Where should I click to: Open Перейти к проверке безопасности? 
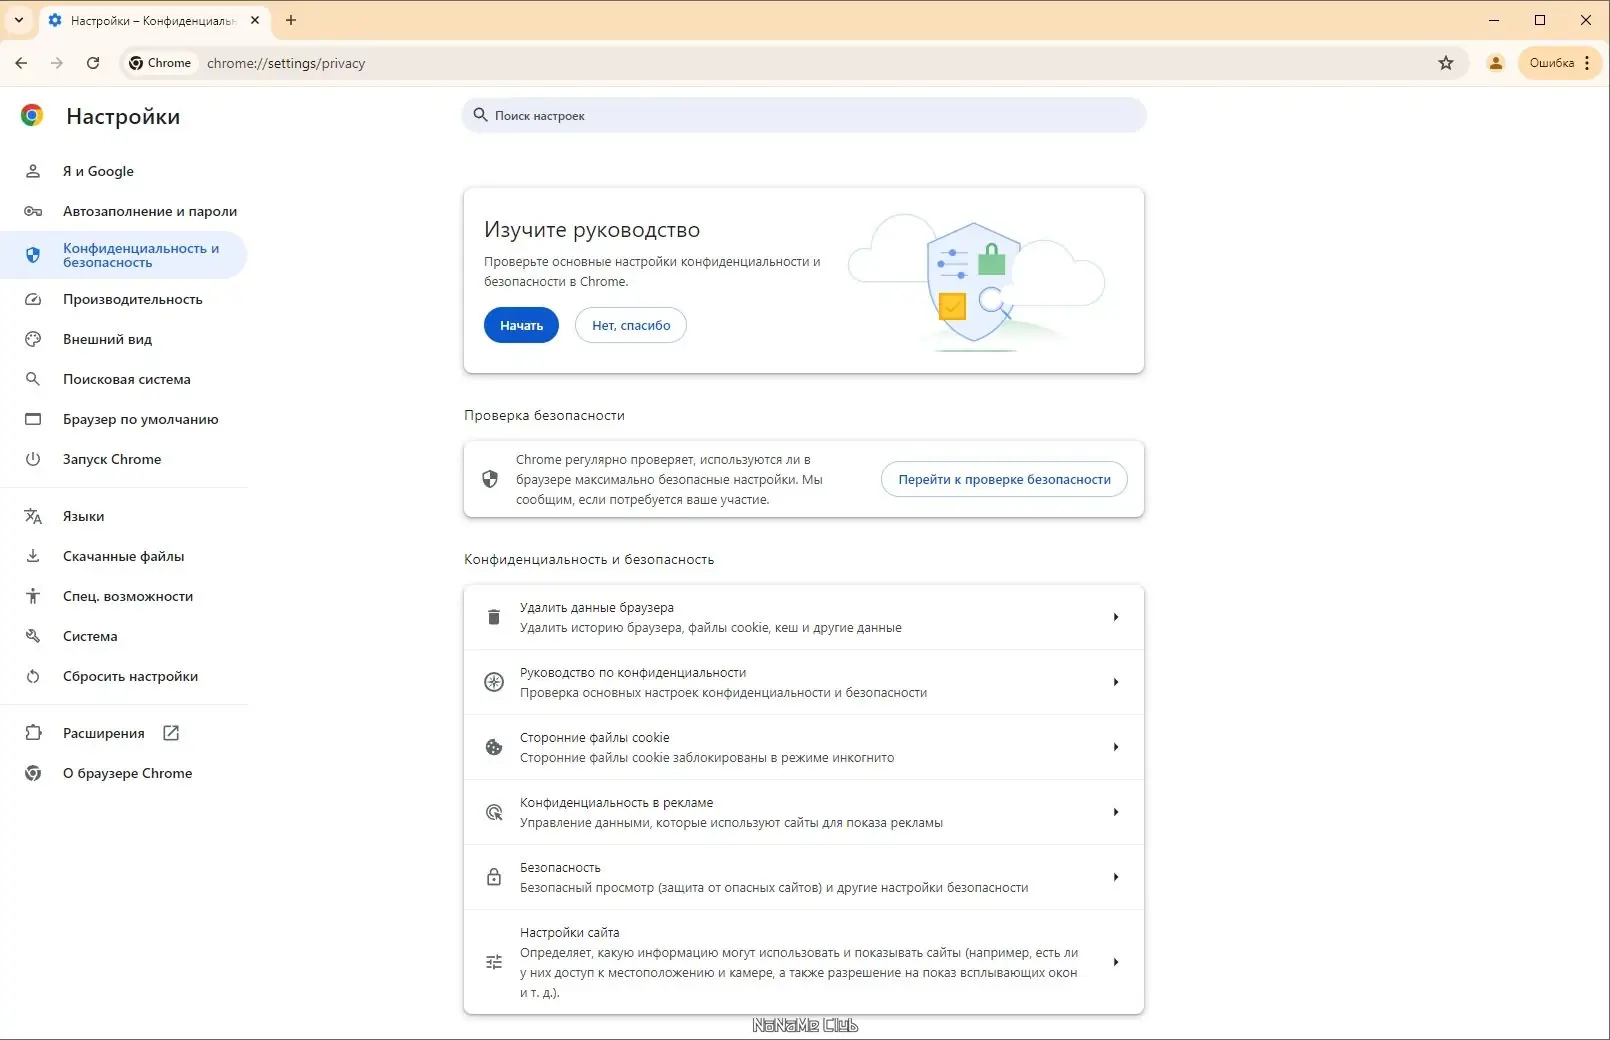click(x=1003, y=479)
